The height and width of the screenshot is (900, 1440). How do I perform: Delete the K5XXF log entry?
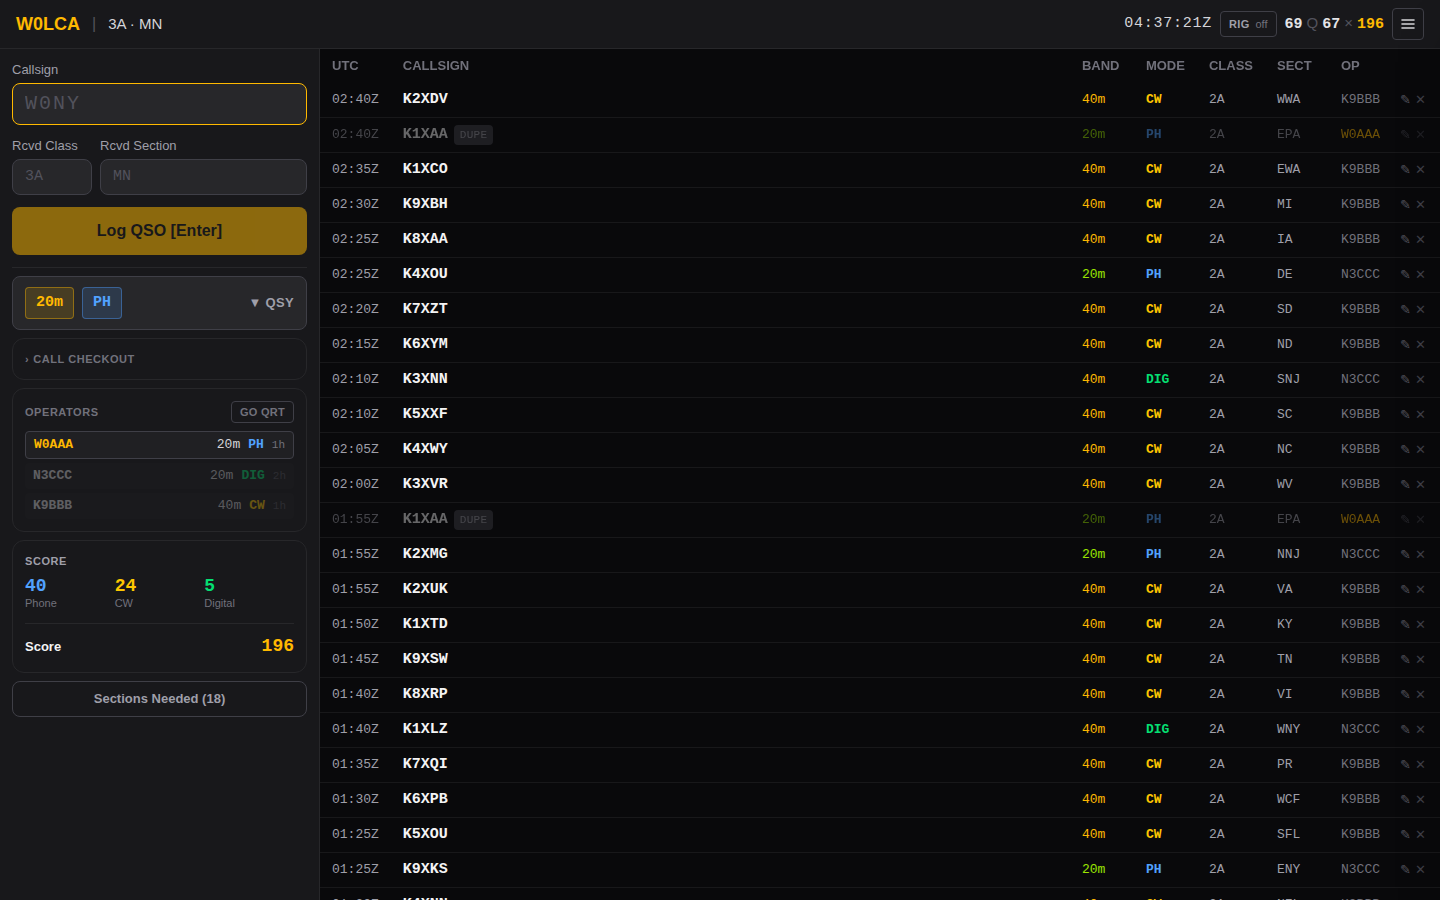(1420, 414)
